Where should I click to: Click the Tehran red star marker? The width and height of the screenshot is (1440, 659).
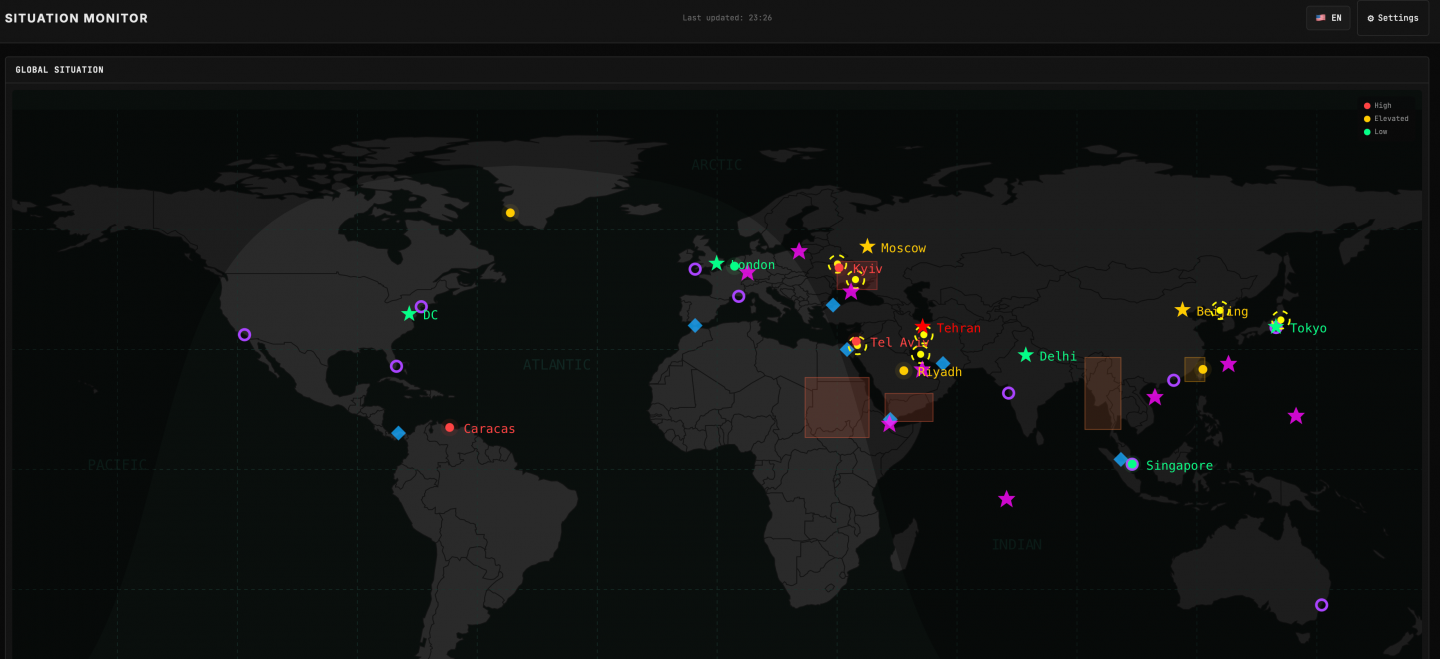click(922, 327)
